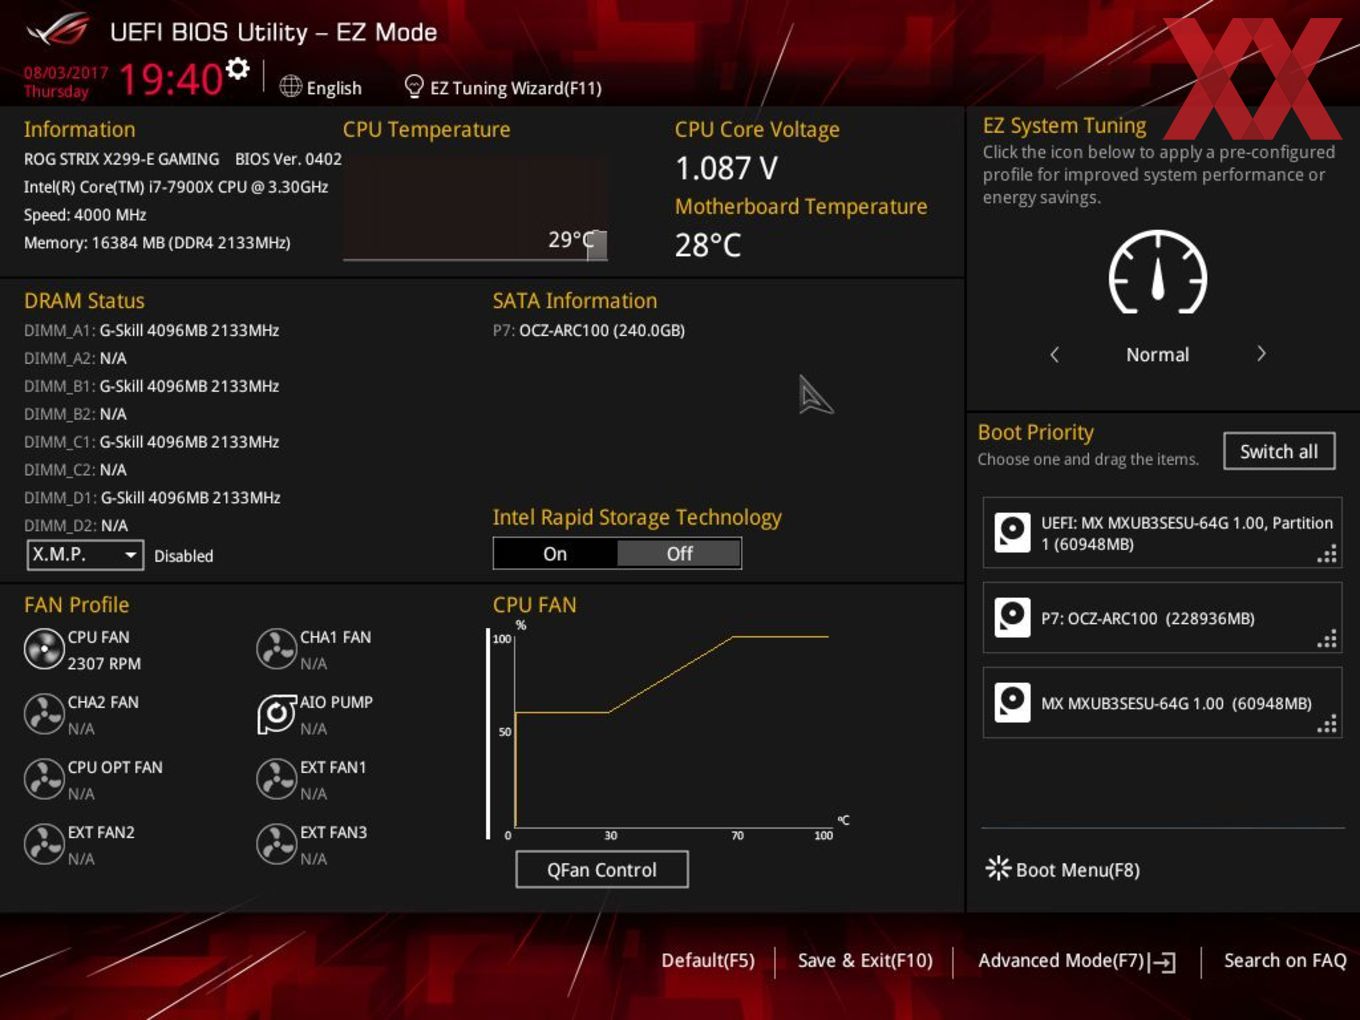The height and width of the screenshot is (1020, 1360).
Task: Click drag handle on MX MXUB3SESU-64G 1.00 (60948MB) entry
Action: point(1327,724)
